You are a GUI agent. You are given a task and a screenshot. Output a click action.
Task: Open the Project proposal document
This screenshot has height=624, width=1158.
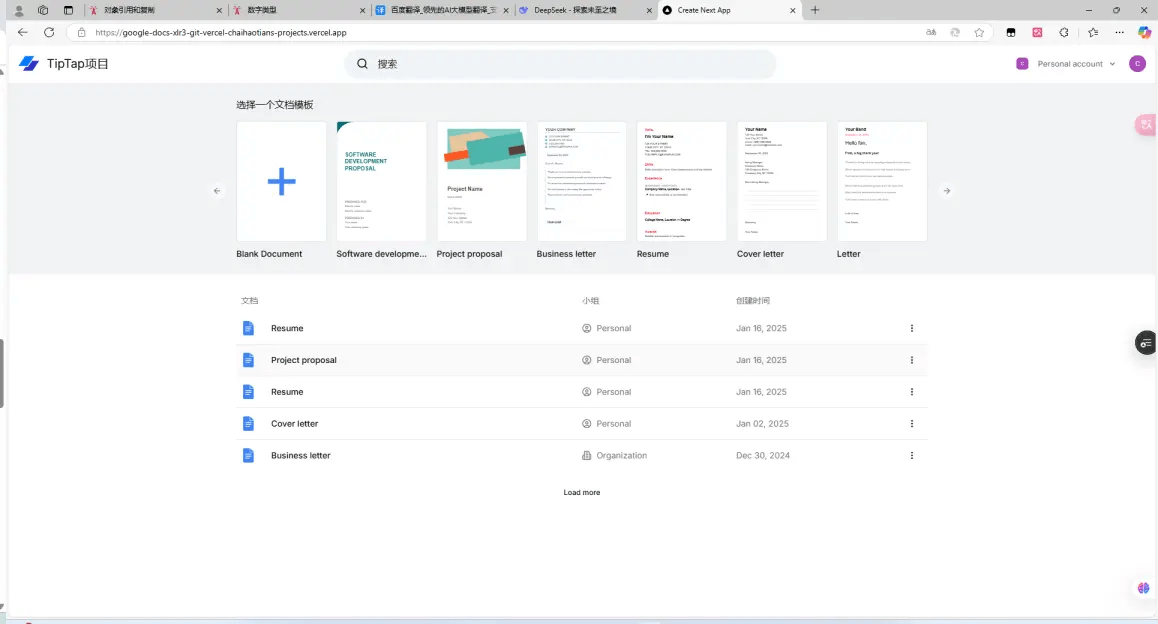tap(303, 360)
